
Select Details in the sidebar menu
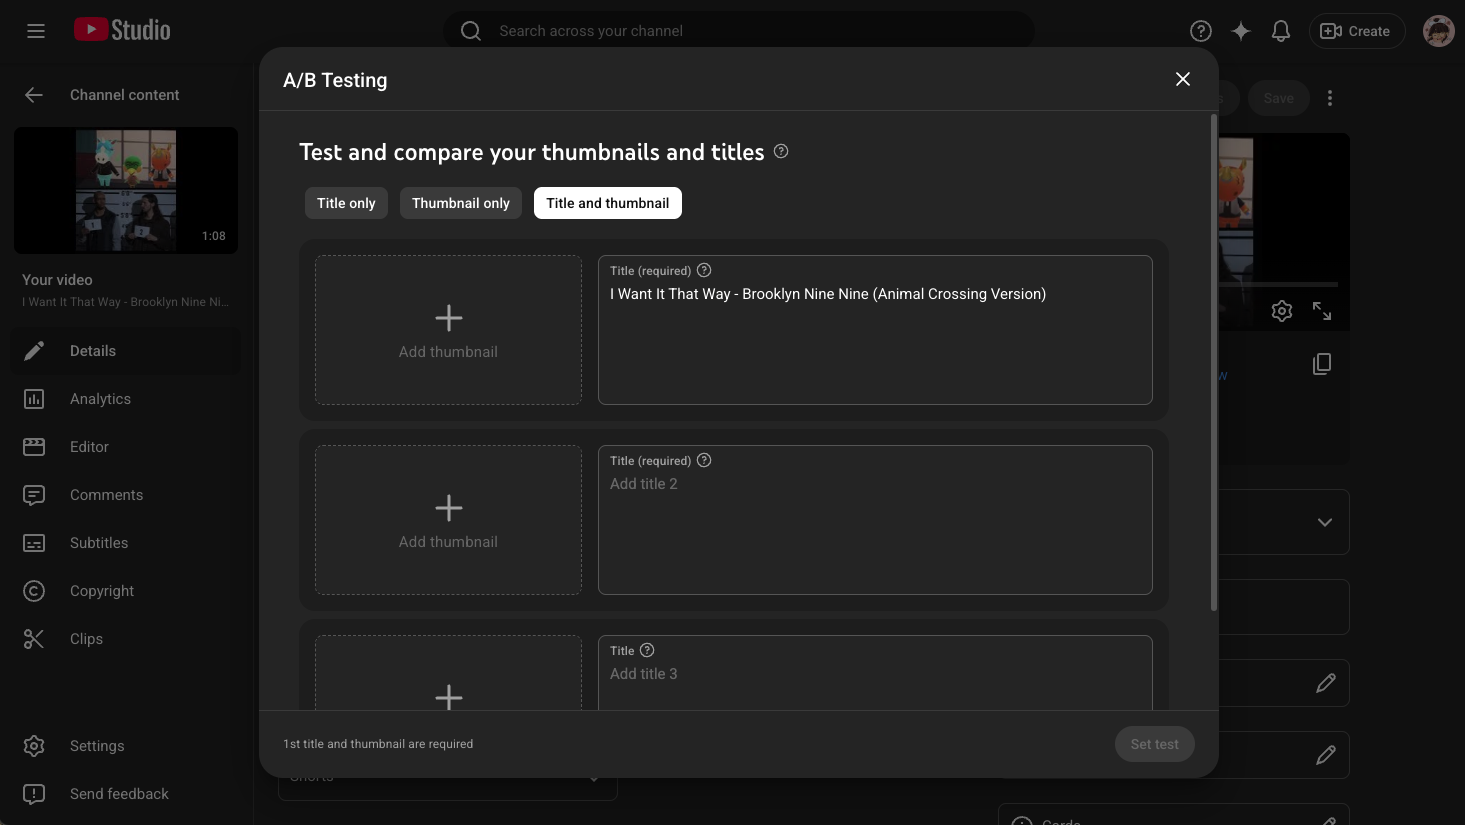[92, 350]
